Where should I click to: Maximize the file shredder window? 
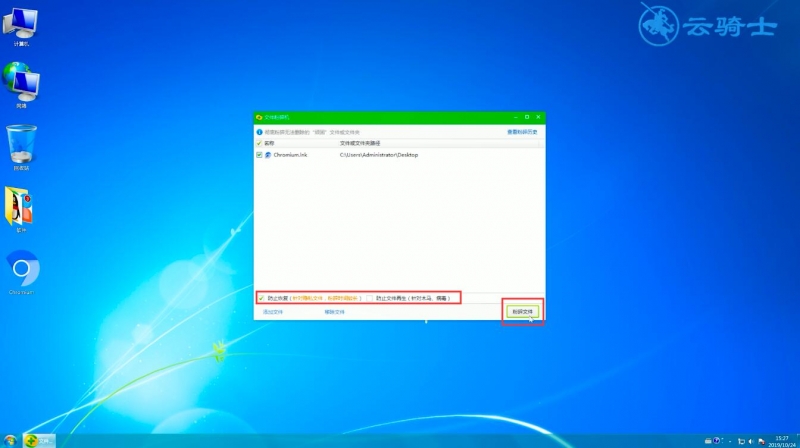tap(527, 117)
